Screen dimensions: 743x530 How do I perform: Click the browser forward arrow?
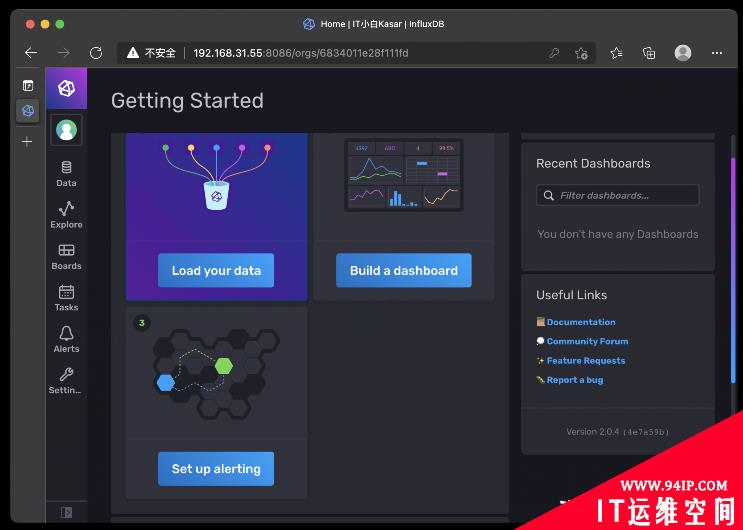point(63,53)
